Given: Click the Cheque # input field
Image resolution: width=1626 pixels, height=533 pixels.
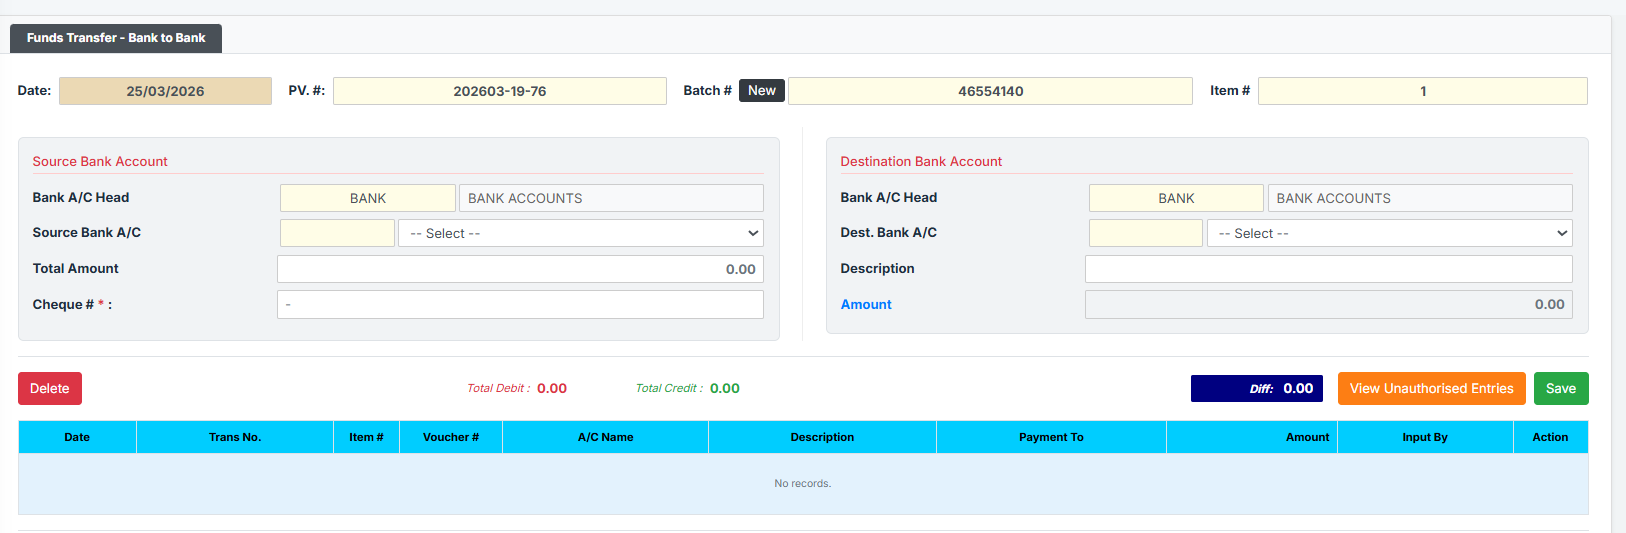Looking at the screenshot, I should [x=520, y=305].
